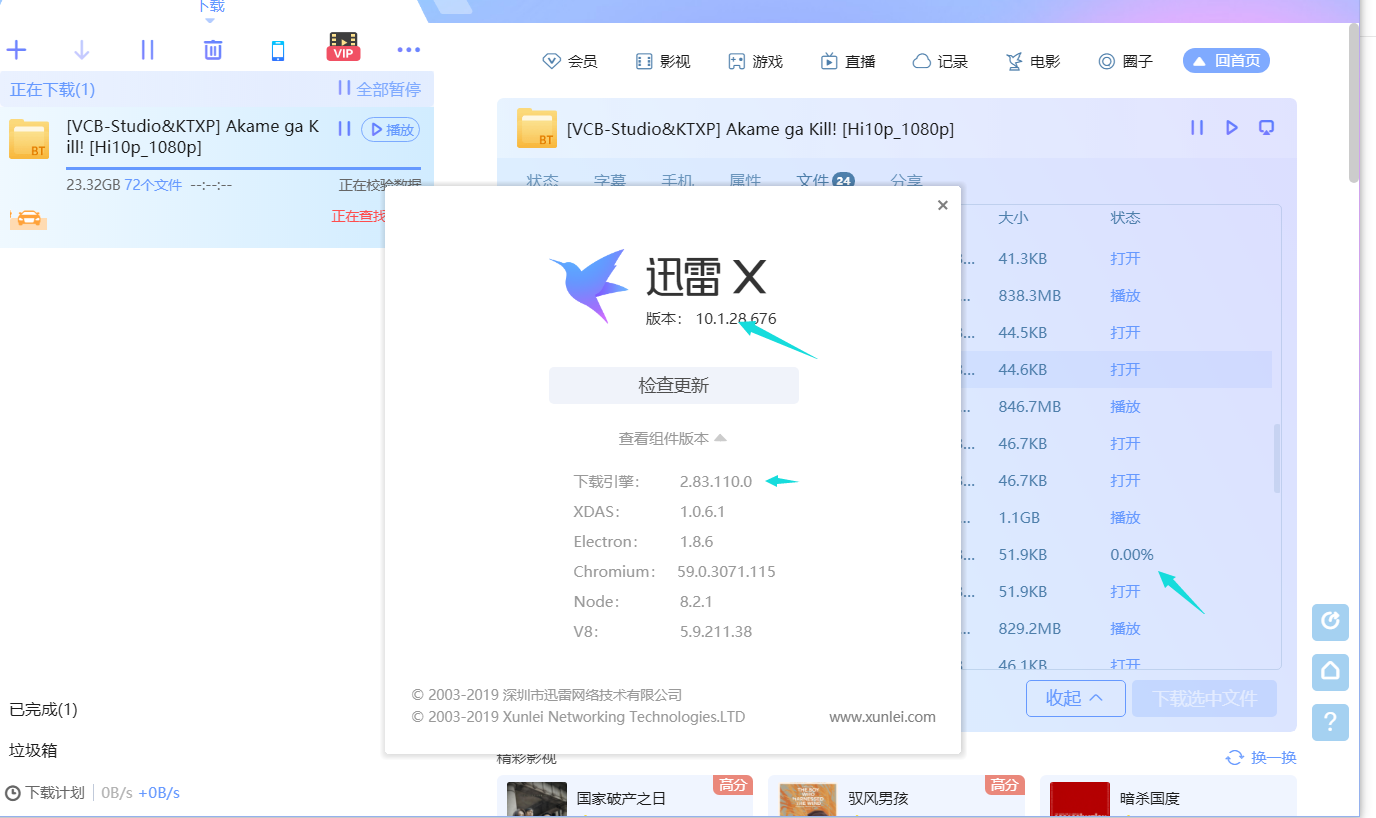
Task: Switch to the 文件 tab
Action: pyautogui.click(x=816, y=181)
